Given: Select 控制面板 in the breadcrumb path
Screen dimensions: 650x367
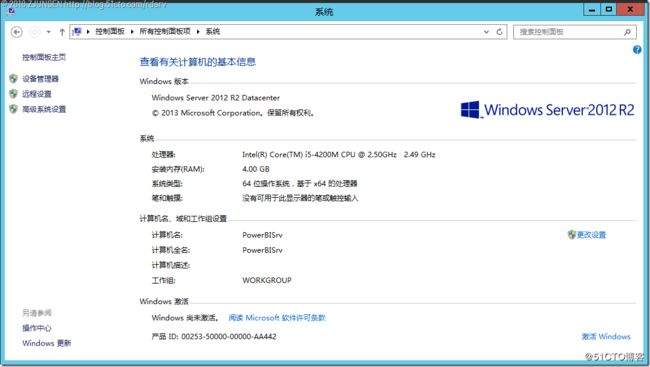Looking at the screenshot, I should [x=110, y=32].
